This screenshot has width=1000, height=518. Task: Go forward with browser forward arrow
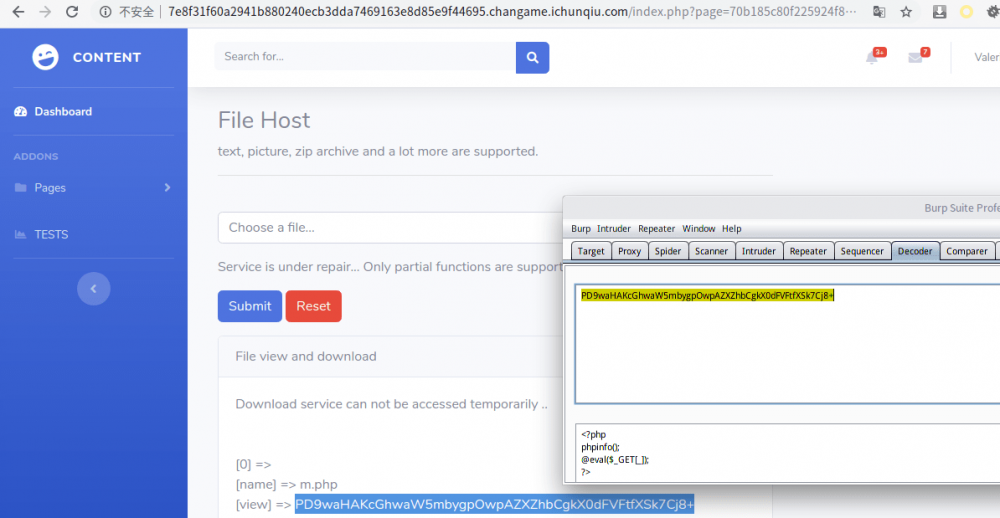tap(45, 12)
